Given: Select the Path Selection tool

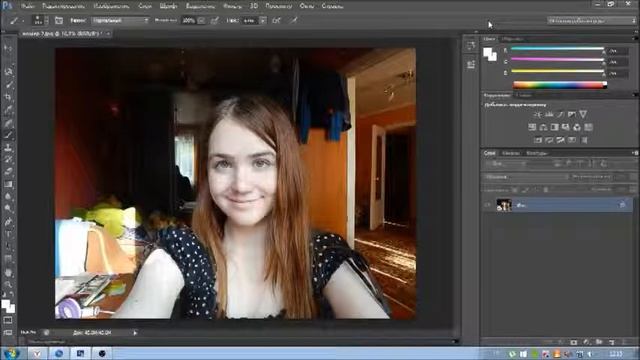Looking at the screenshot, I should pos(8,247).
